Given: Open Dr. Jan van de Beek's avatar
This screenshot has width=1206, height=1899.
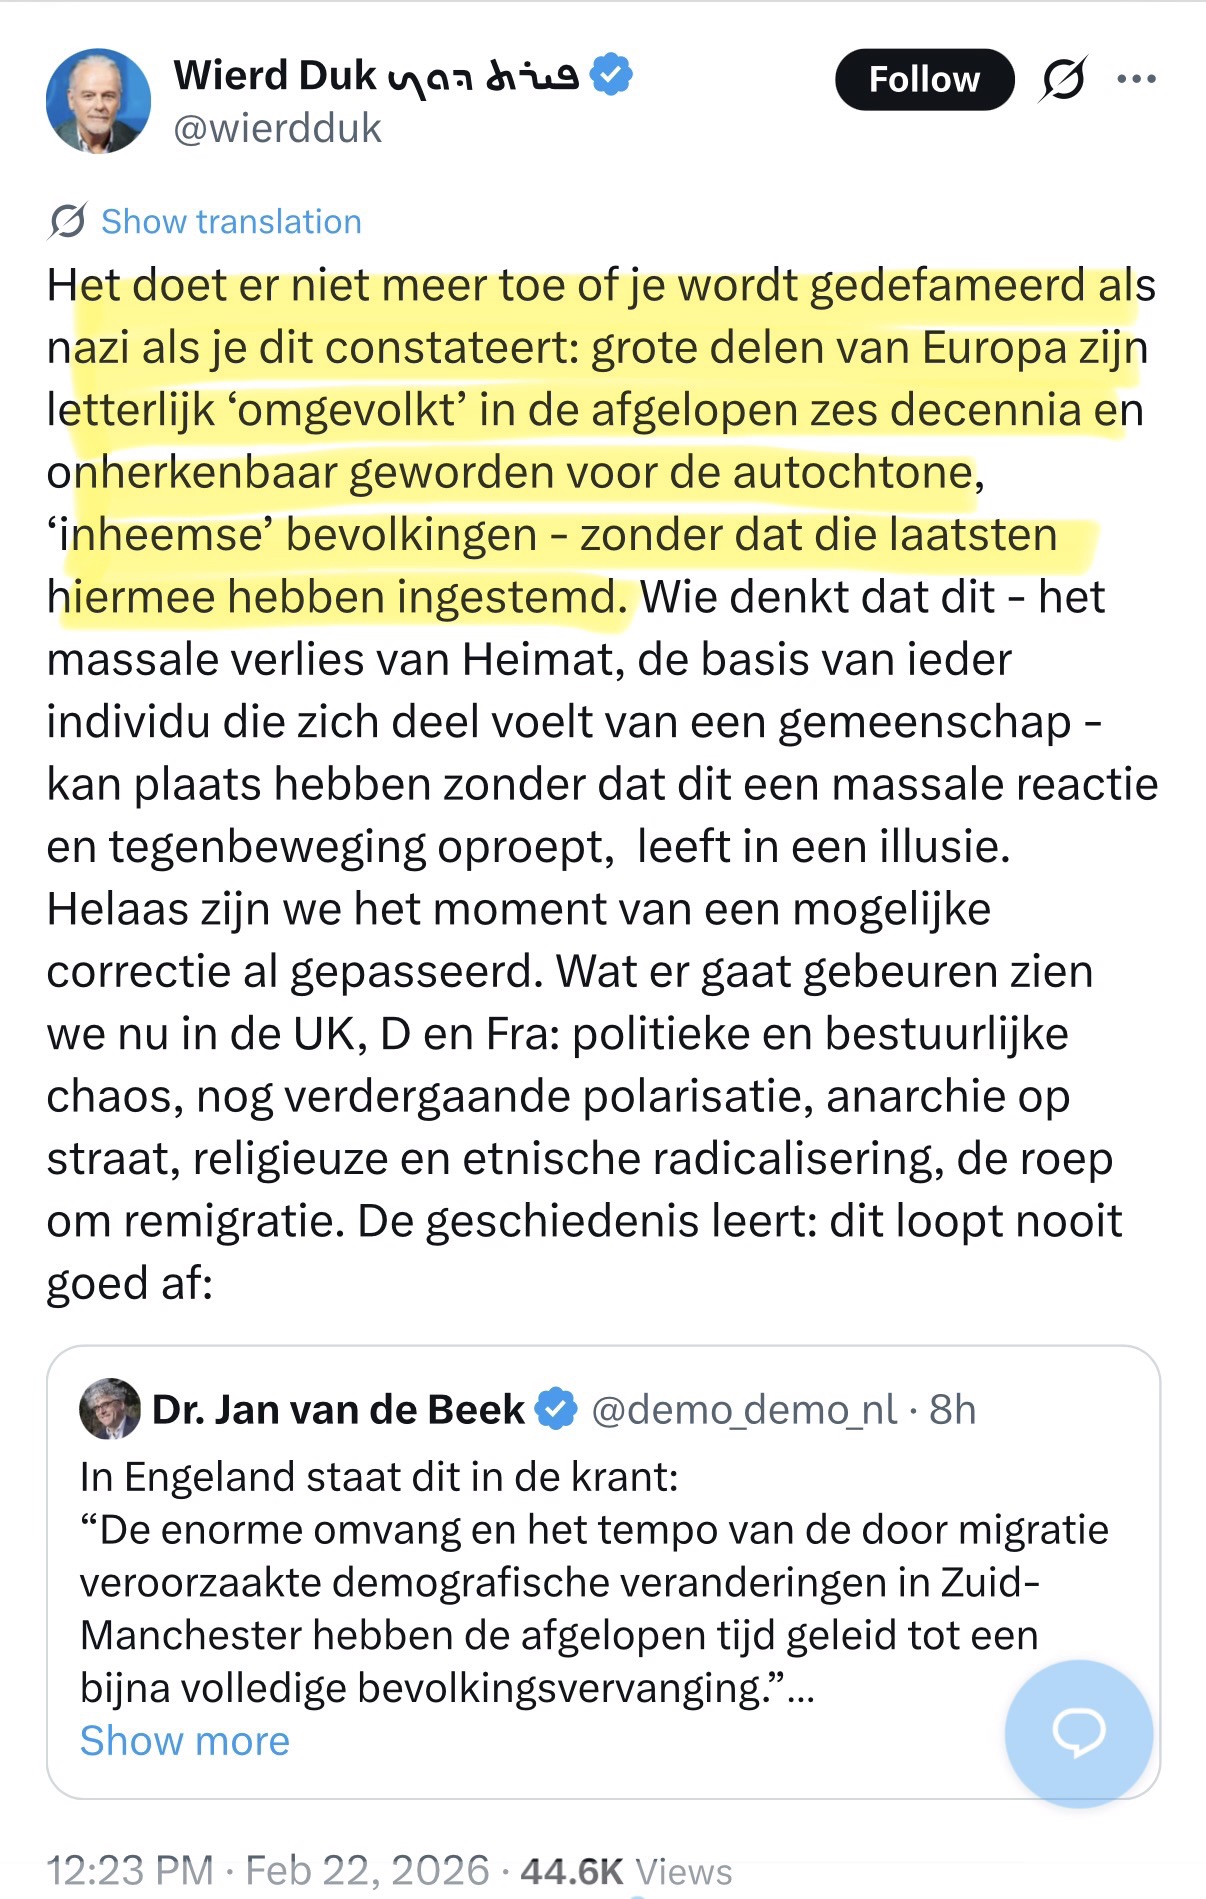Looking at the screenshot, I should pos(110,1409).
